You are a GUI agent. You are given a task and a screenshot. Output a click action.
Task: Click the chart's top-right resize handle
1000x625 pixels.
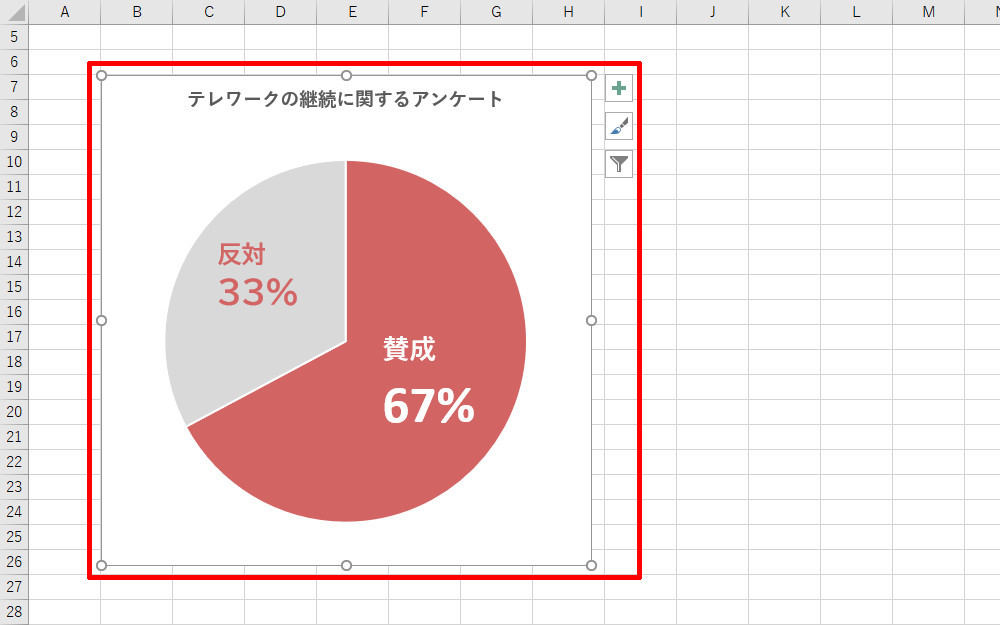pos(591,76)
